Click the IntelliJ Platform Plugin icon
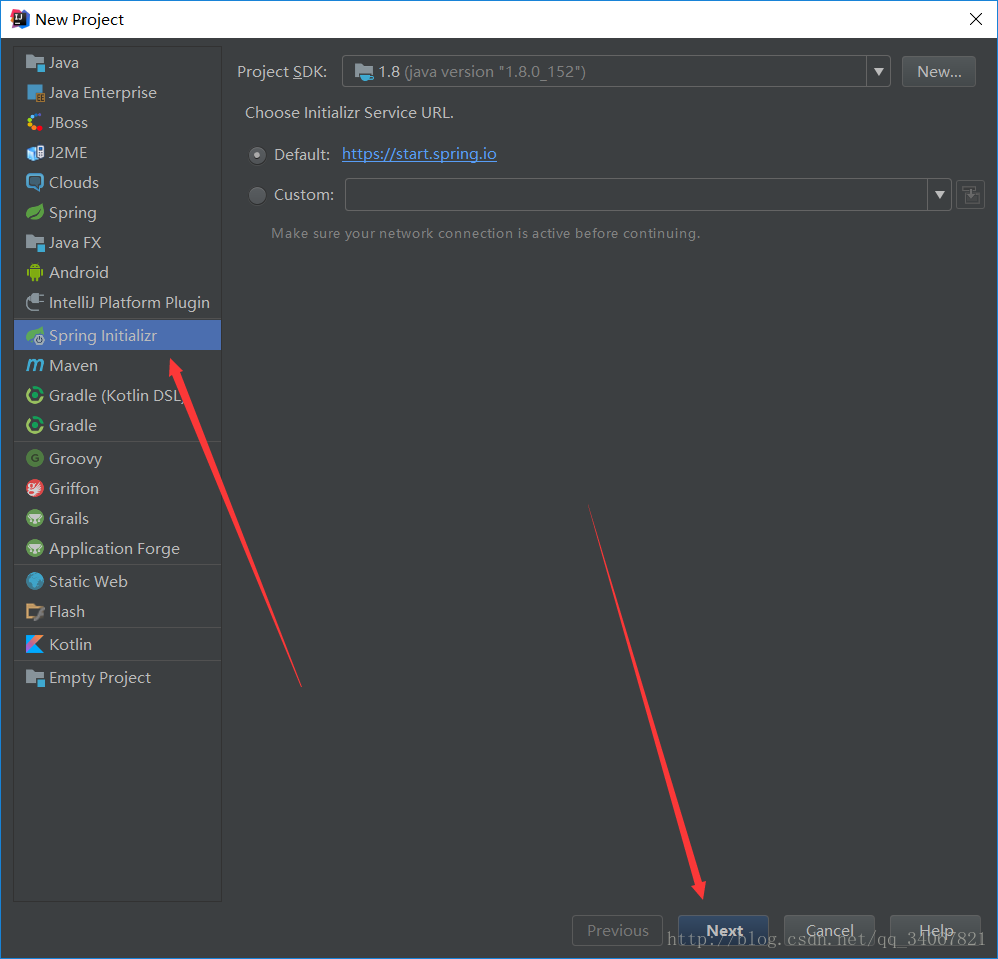This screenshot has height=959, width=998. point(35,302)
